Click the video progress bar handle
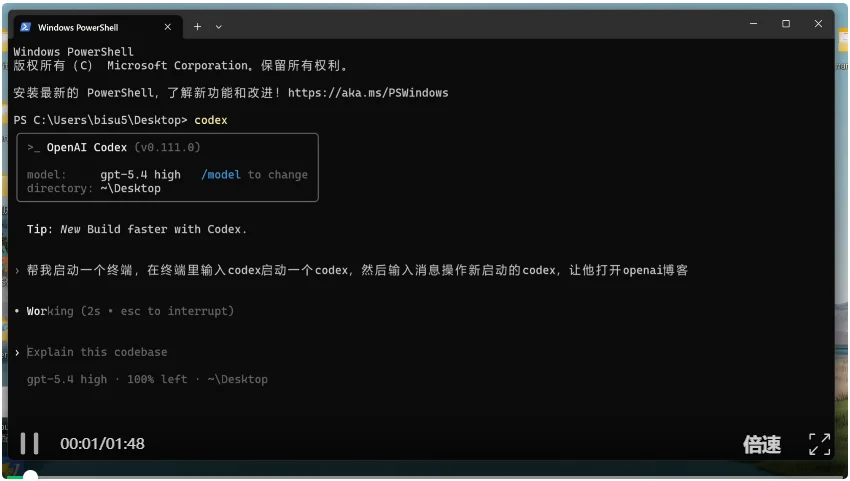850x481 pixels. click(x=30, y=476)
